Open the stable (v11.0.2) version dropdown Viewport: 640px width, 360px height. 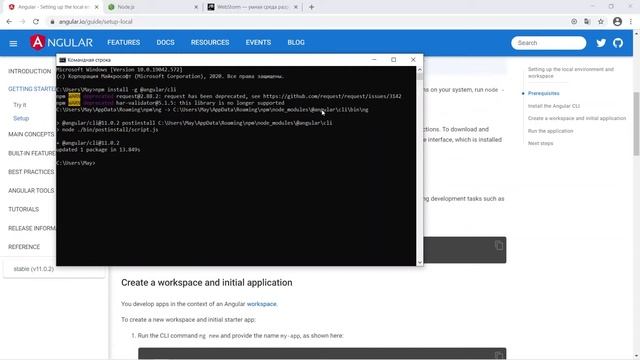coord(54,269)
